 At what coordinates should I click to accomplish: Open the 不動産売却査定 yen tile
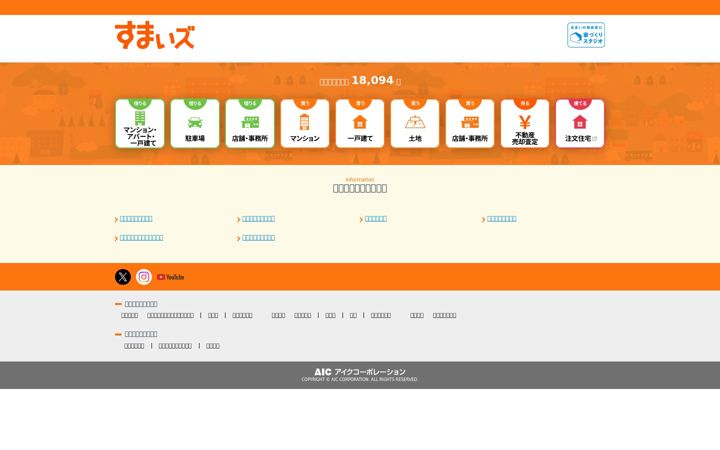(525, 124)
